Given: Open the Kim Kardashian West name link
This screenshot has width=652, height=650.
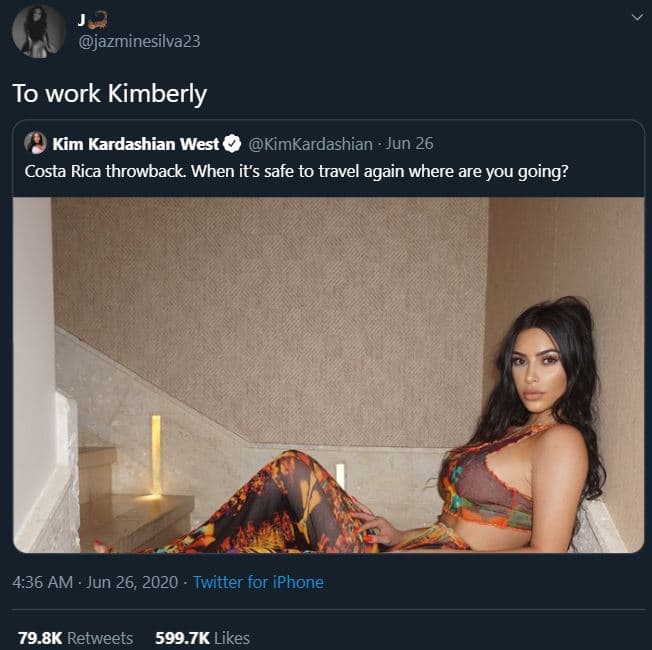Looking at the screenshot, I should [x=135, y=143].
